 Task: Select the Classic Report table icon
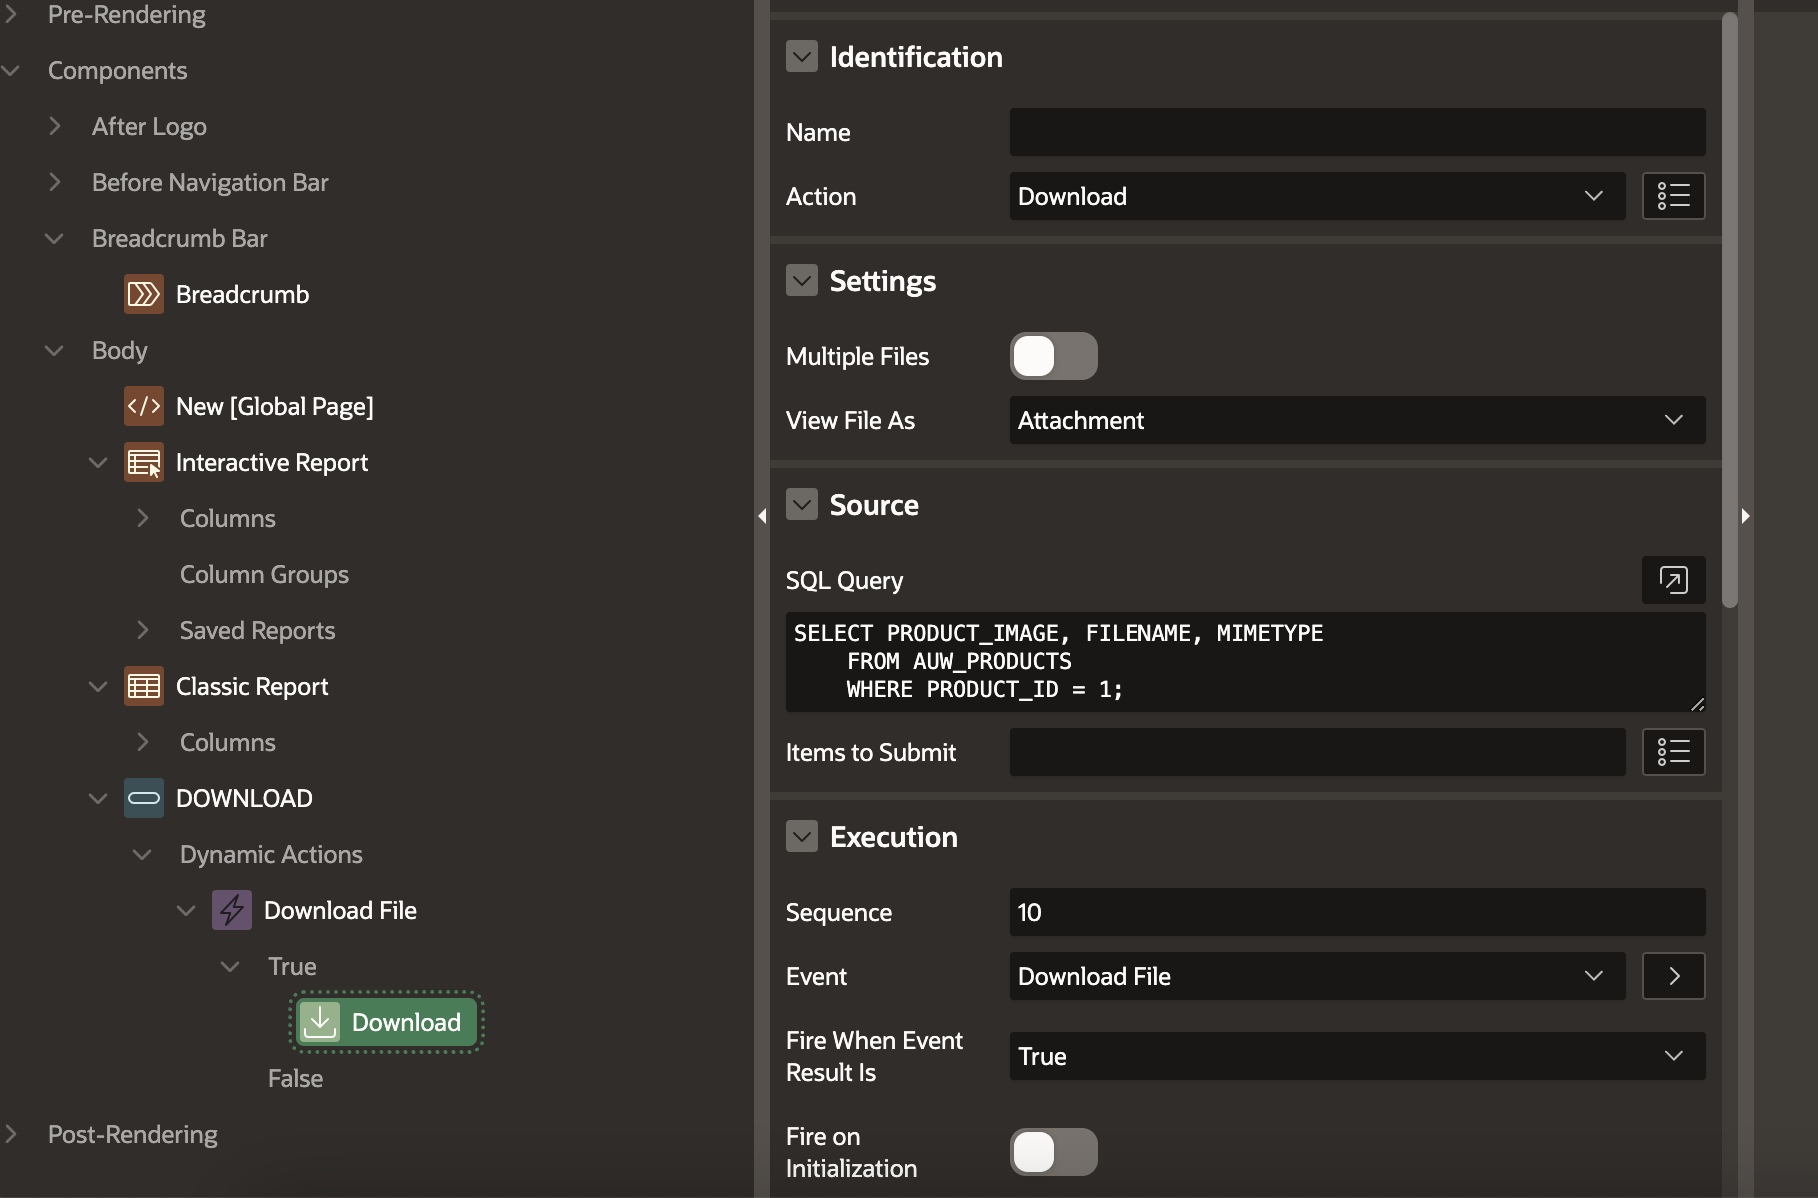143,686
